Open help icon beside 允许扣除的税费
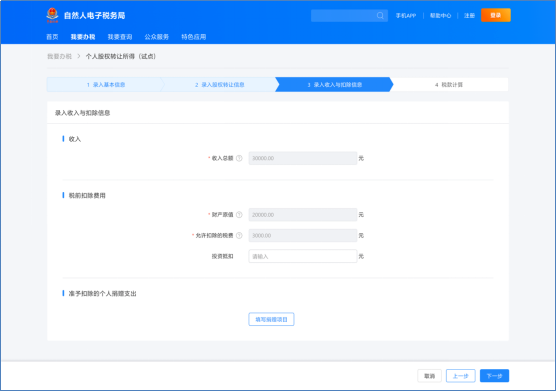Viewport: 557px width, 392px height. [x=239, y=235]
